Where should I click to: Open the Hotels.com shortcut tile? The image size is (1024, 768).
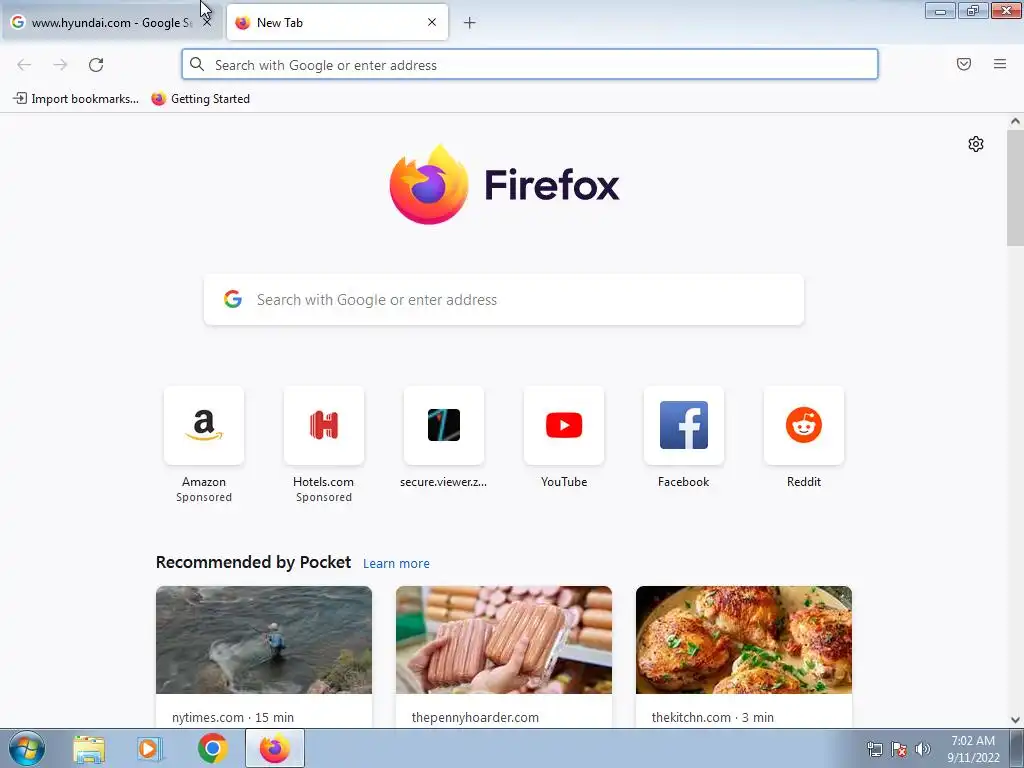(x=324, y=425)
